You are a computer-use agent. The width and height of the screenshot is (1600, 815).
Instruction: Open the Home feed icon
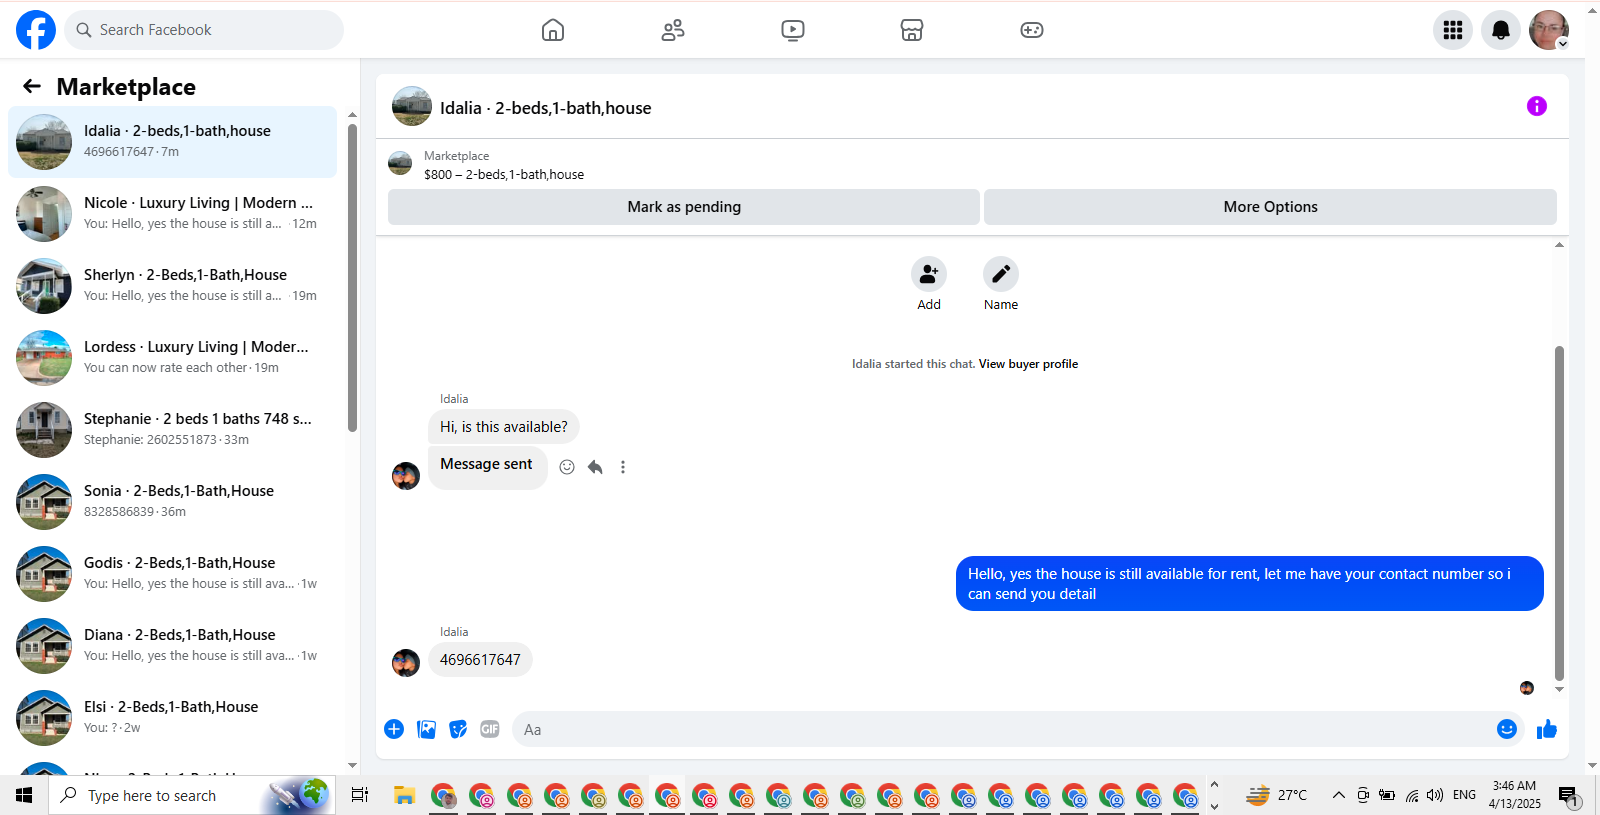tap(553, 30)
